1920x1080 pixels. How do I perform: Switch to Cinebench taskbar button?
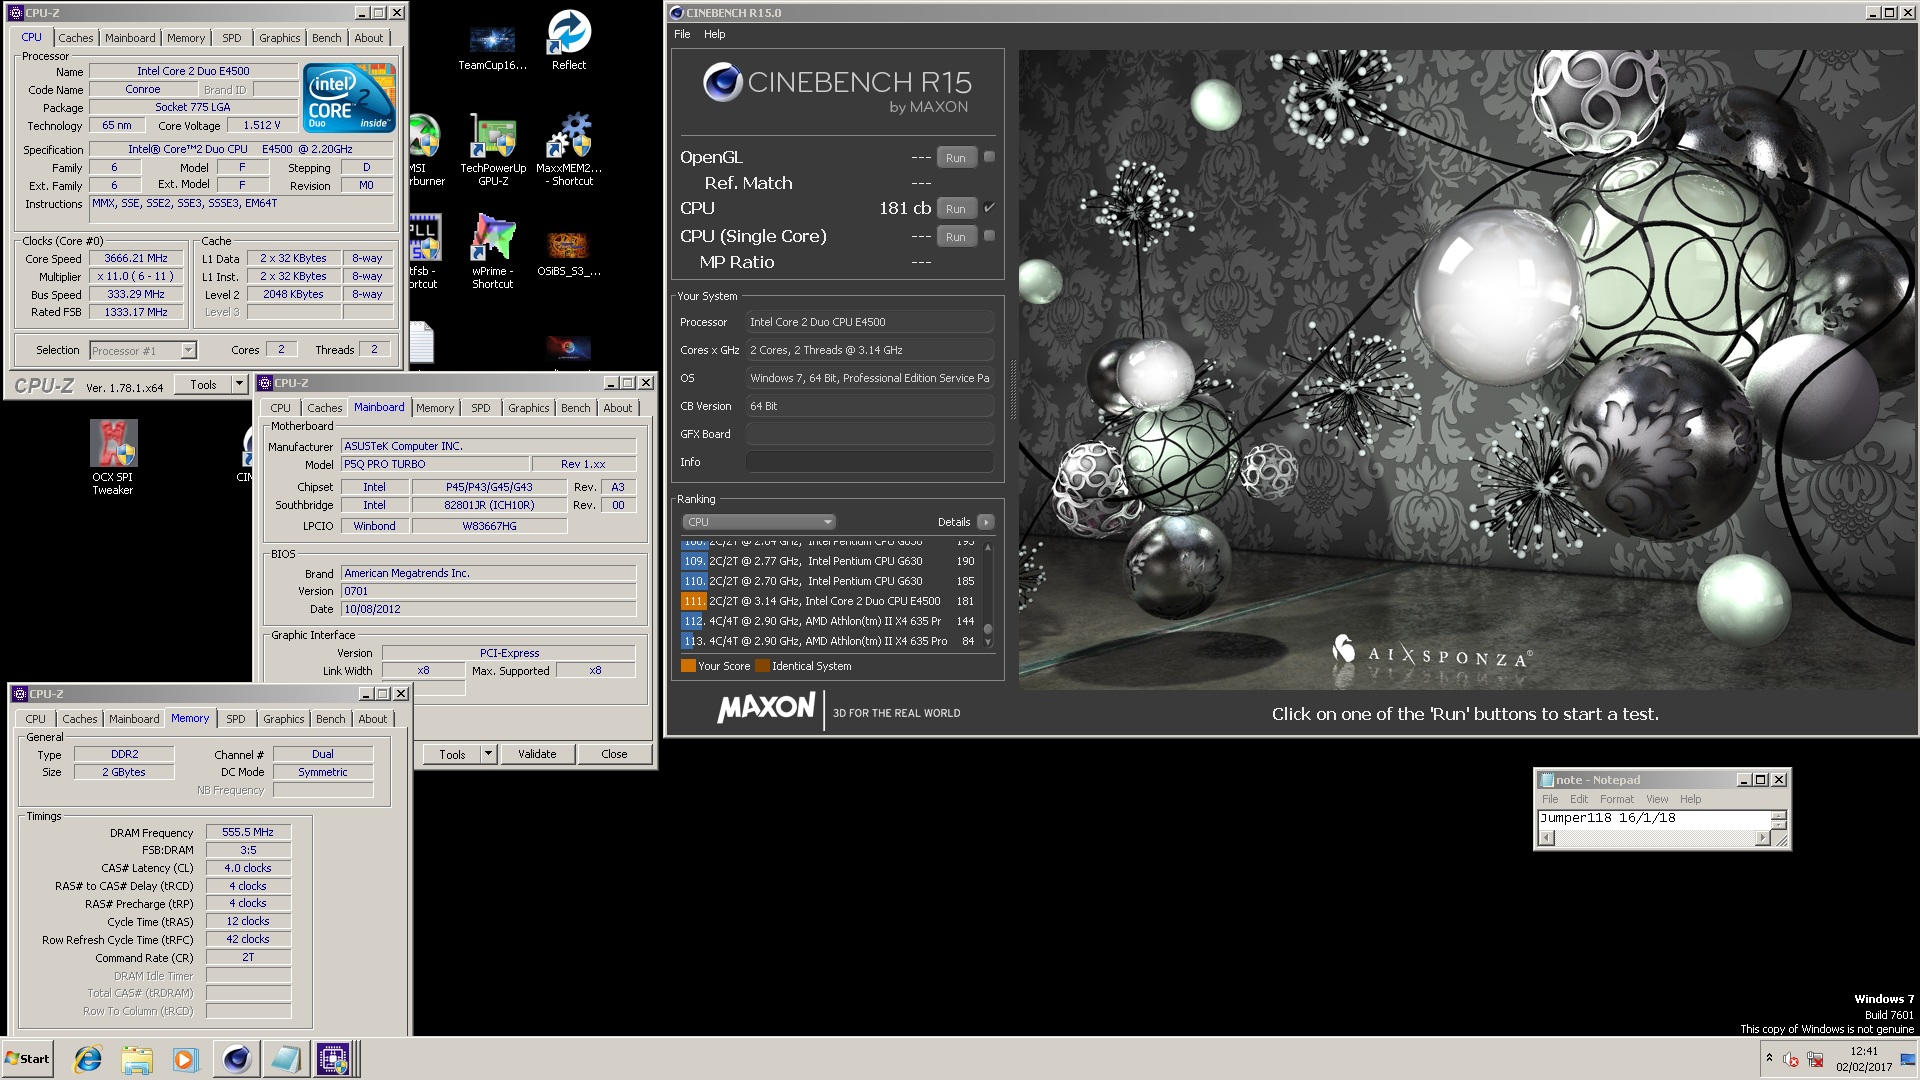tap(236, 1059)
